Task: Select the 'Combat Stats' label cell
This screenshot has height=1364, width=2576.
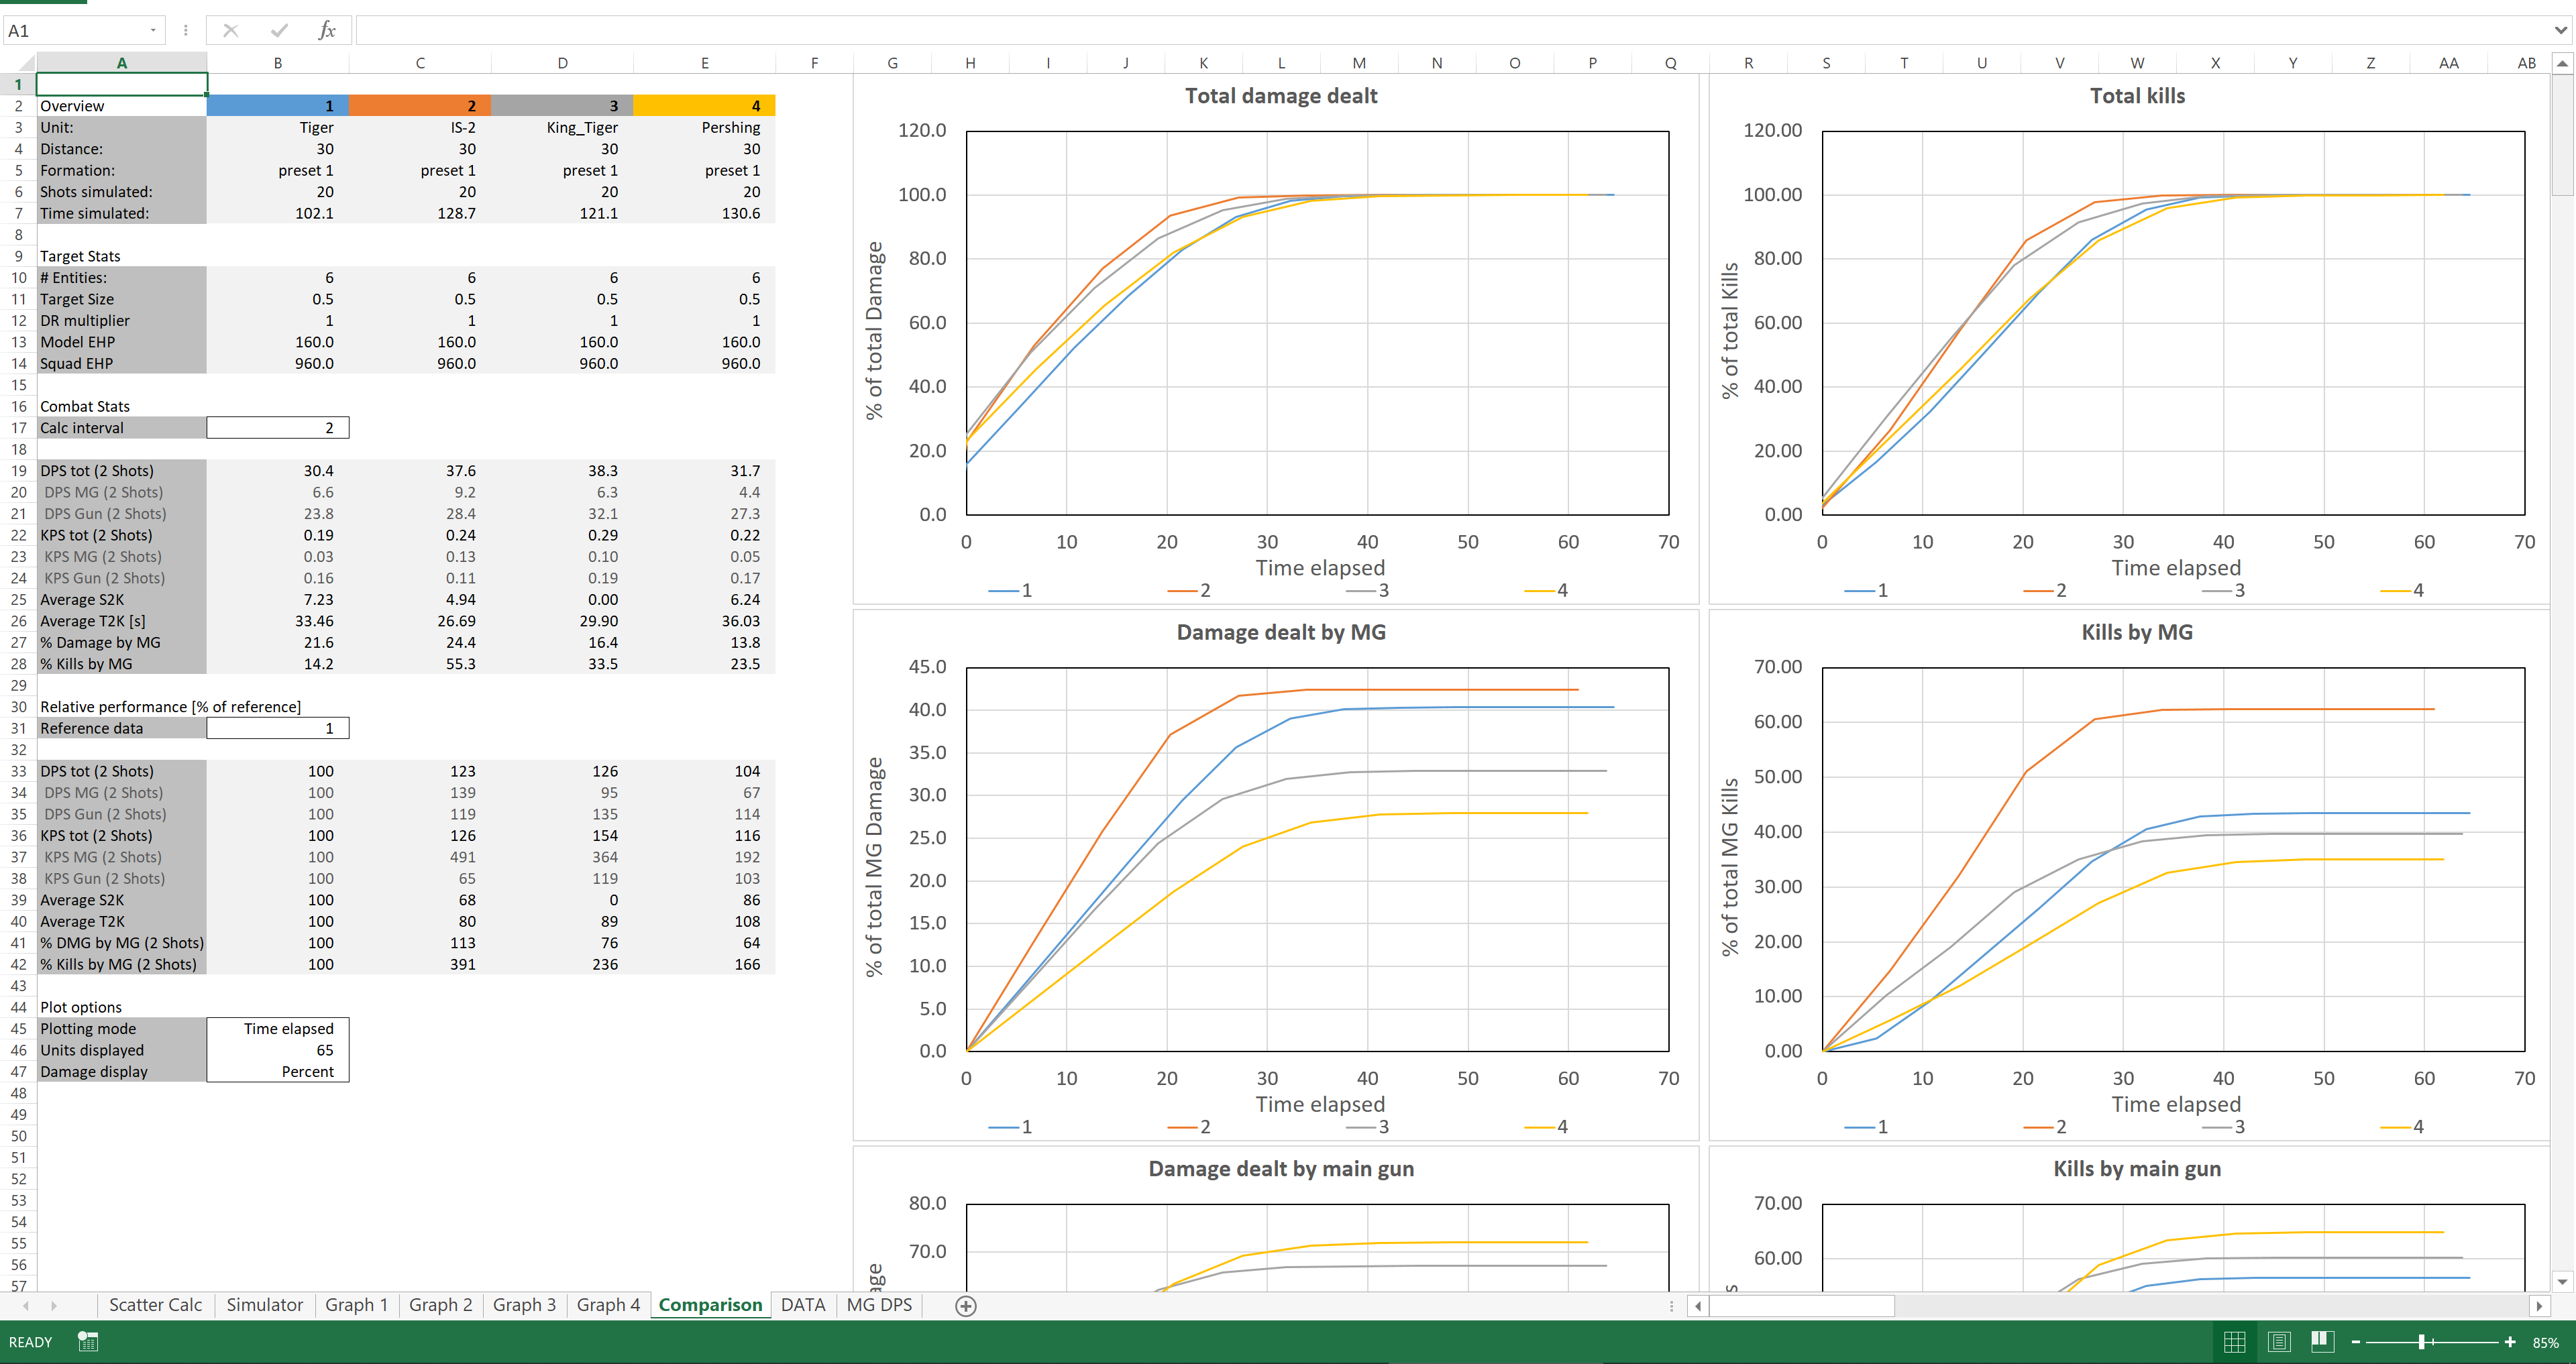Action: (122, 406)
